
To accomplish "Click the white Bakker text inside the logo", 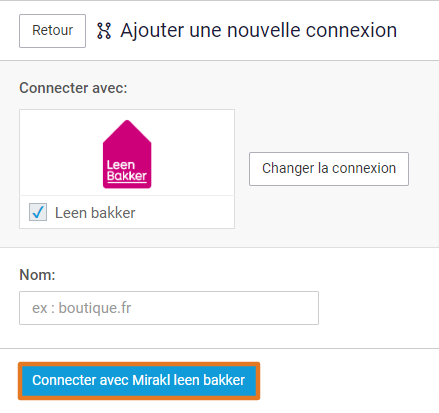I will click(x=127, y=176).
